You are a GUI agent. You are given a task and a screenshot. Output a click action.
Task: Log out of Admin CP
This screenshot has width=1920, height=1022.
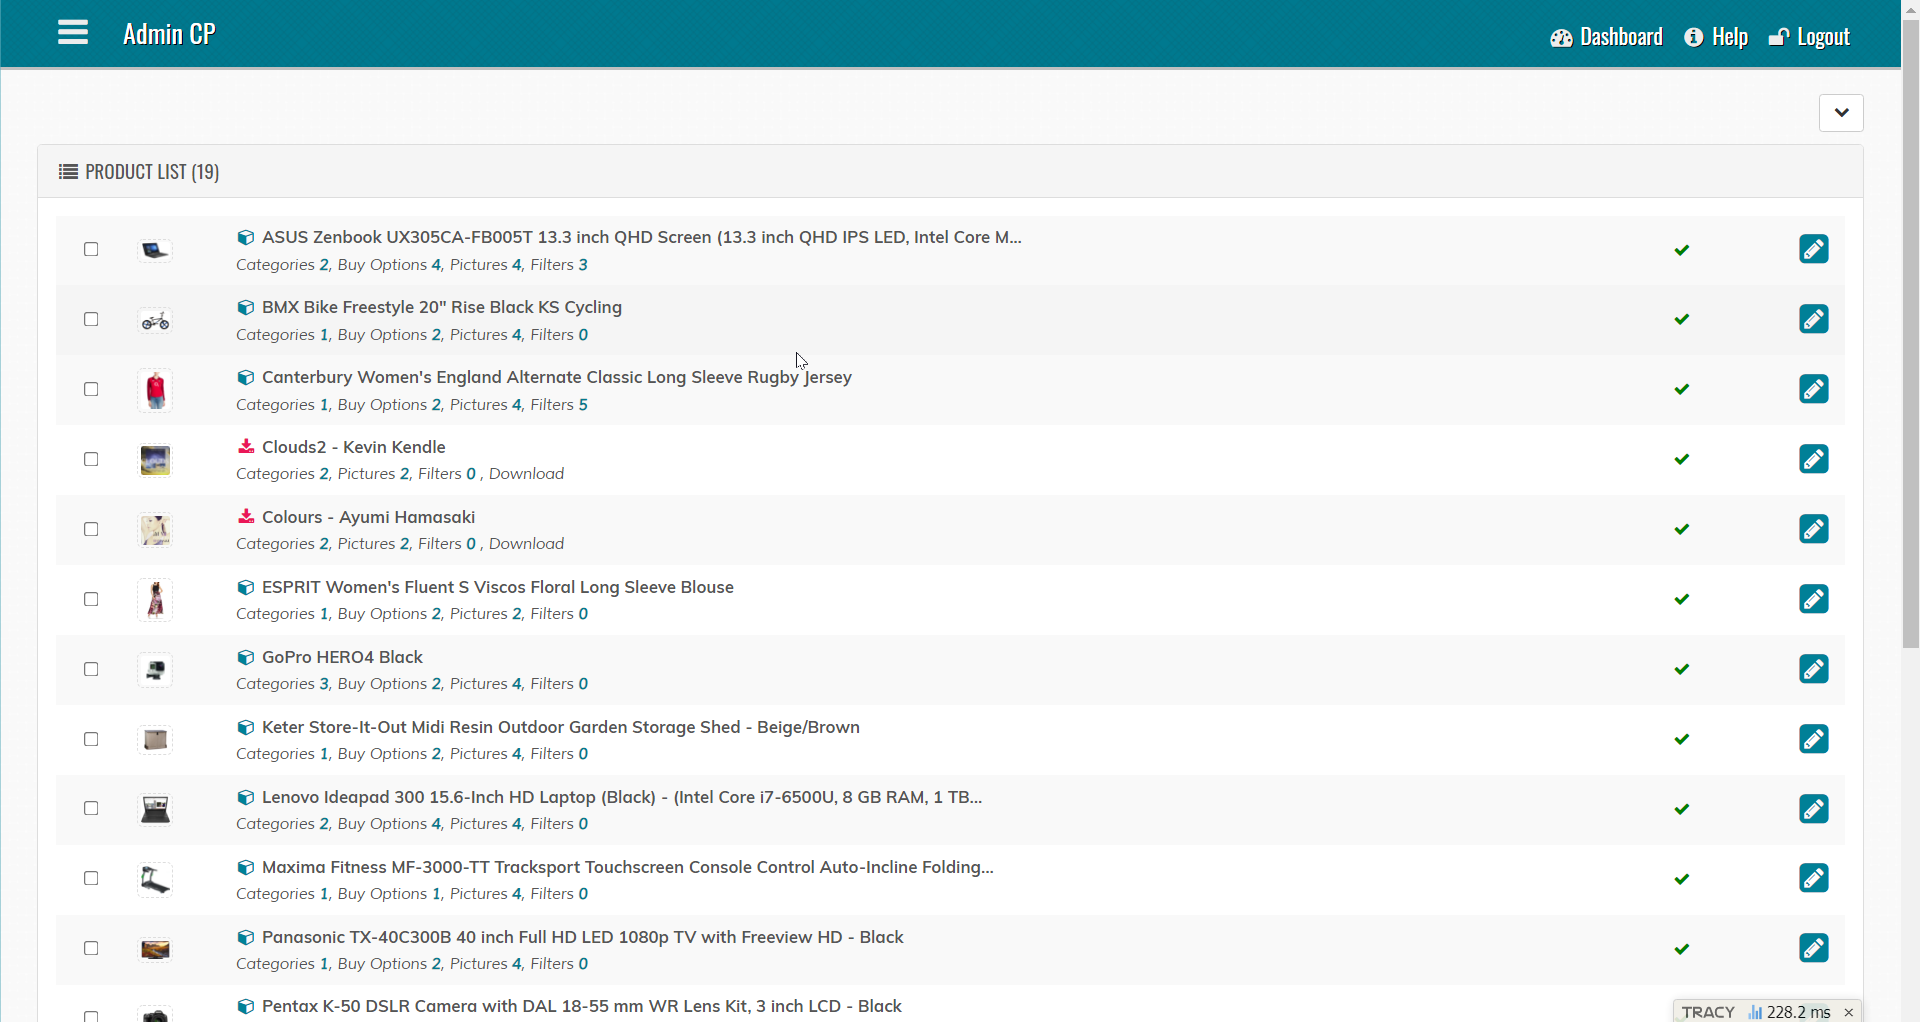click(x=1809, y=37)
